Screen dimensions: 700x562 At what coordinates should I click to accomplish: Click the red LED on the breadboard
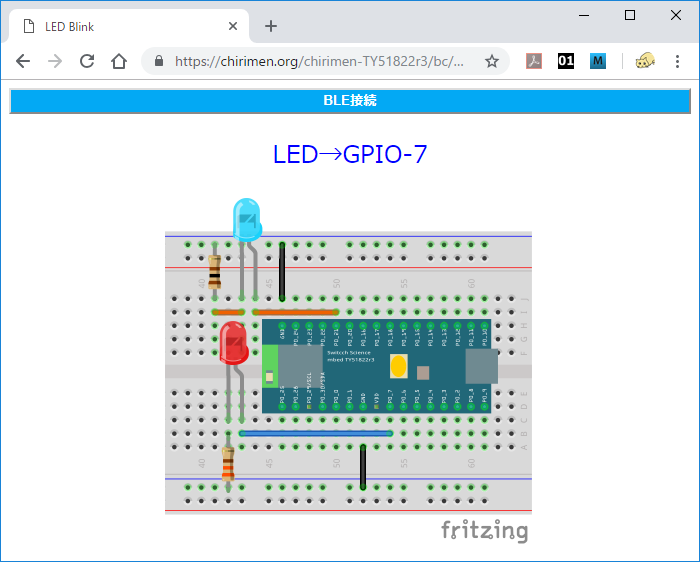[234, 343]
